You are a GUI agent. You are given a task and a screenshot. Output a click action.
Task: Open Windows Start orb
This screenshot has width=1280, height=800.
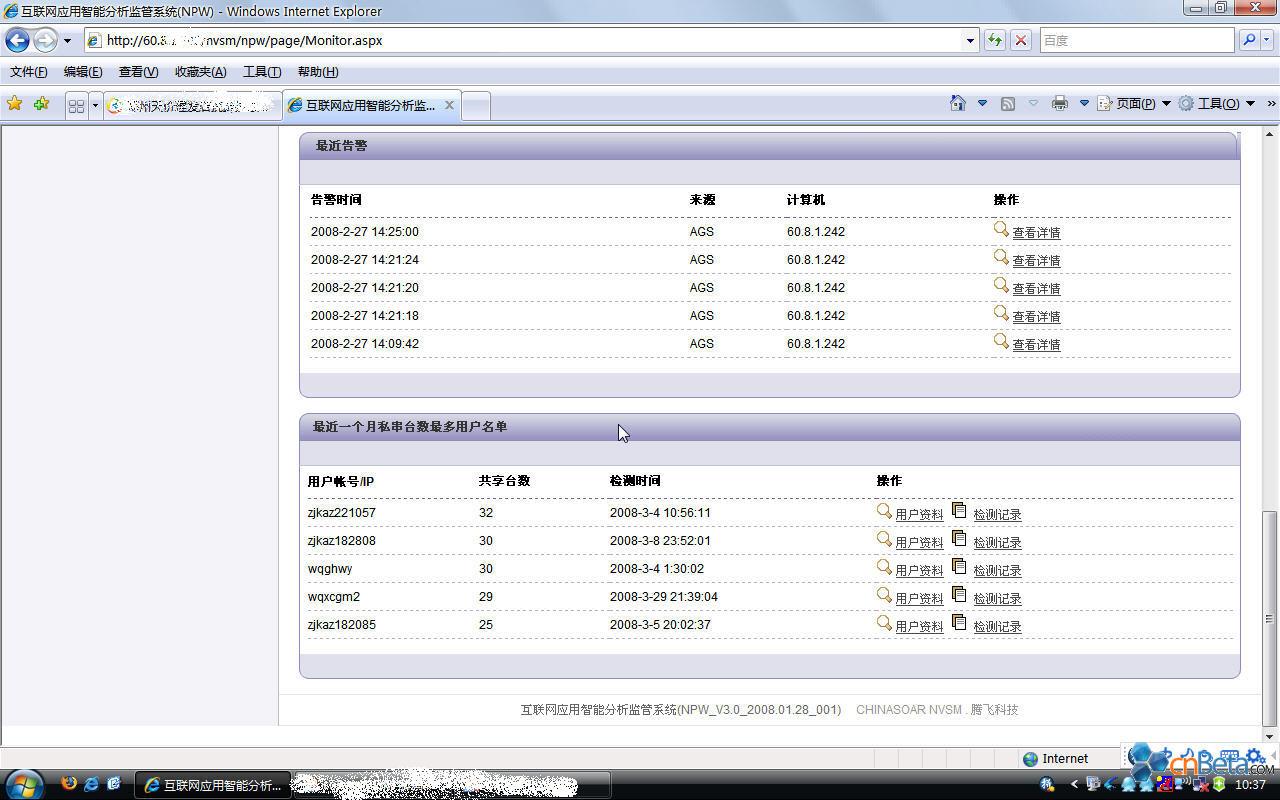(24, 783)
